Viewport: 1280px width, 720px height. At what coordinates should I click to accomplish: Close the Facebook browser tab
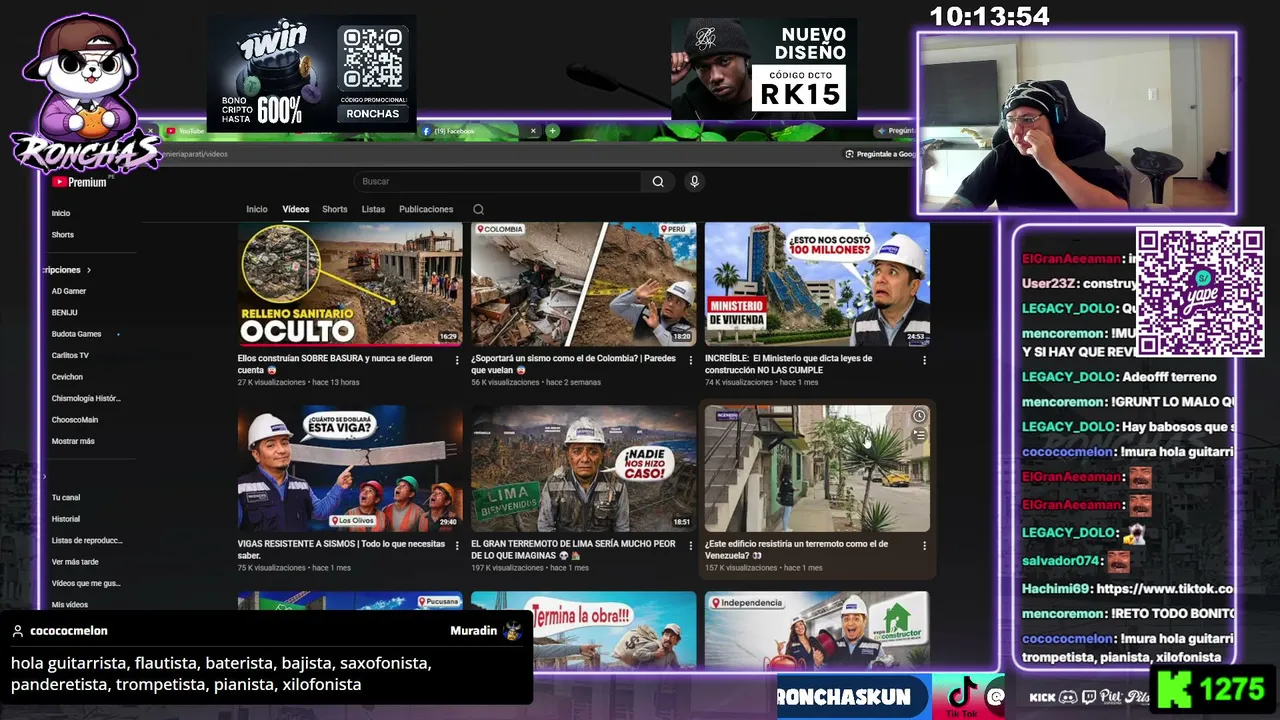point(533,131)
